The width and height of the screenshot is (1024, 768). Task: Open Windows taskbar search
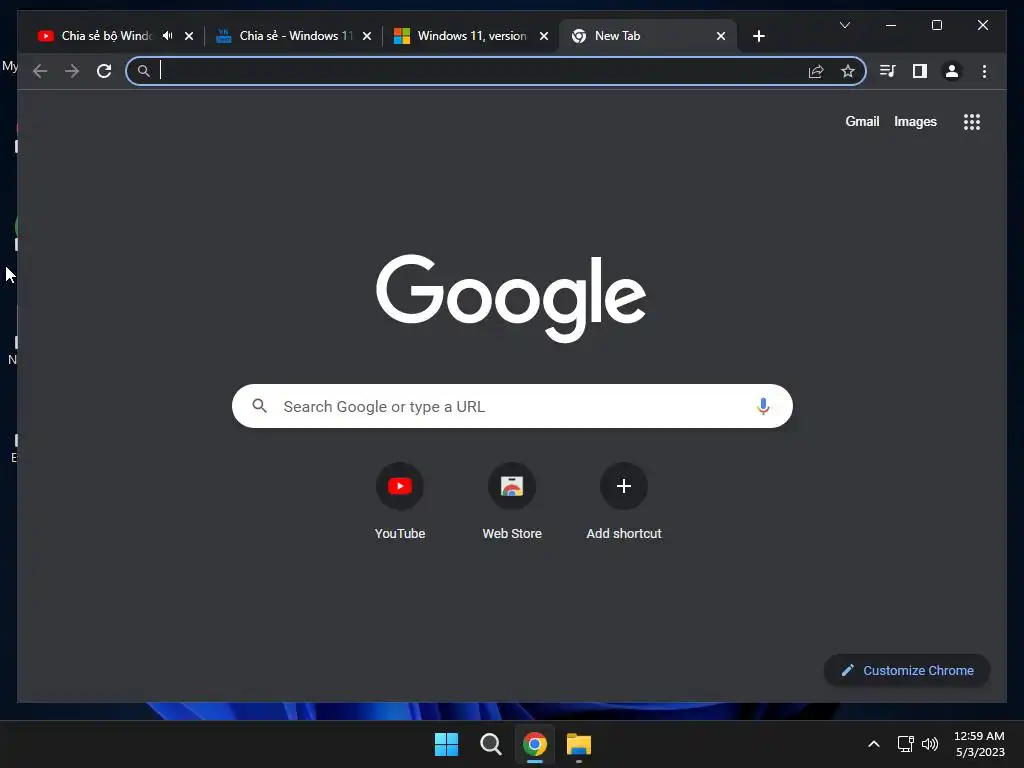point(490,744)
